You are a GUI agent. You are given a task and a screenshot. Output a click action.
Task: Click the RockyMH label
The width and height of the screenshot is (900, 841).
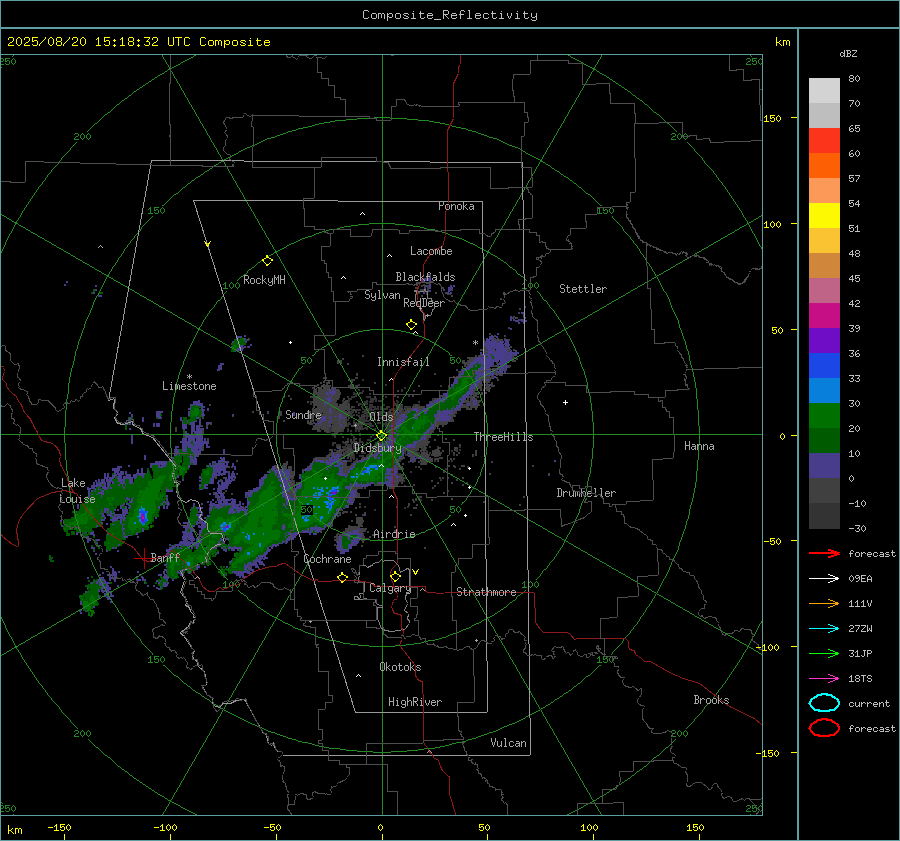point(264,280)
